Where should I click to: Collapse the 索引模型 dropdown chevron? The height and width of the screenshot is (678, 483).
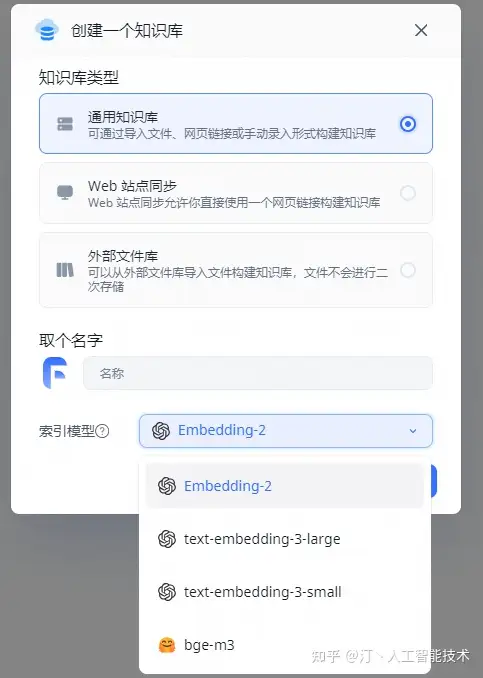coord(413,431)
